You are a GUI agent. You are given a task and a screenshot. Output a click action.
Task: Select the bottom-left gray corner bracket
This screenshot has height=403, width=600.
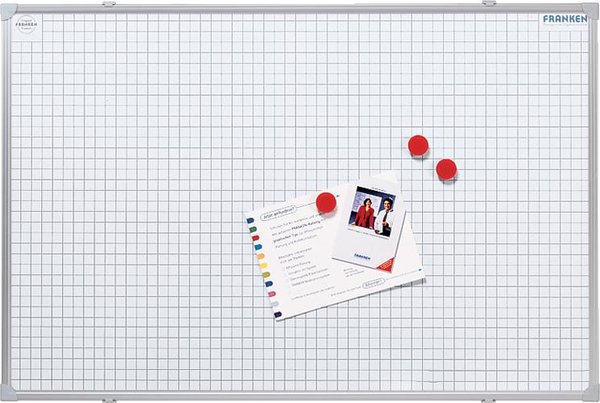8,390
